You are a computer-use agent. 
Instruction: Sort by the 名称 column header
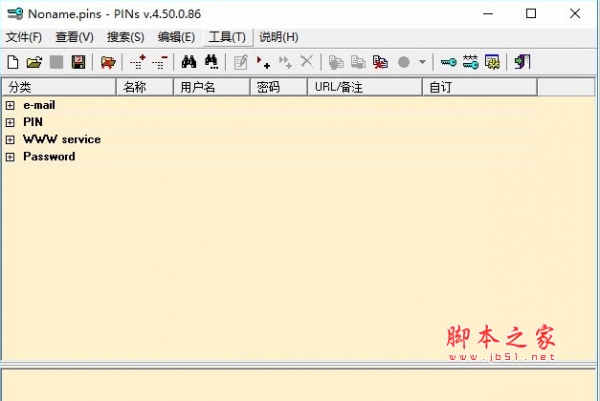[x=145, y=87]
